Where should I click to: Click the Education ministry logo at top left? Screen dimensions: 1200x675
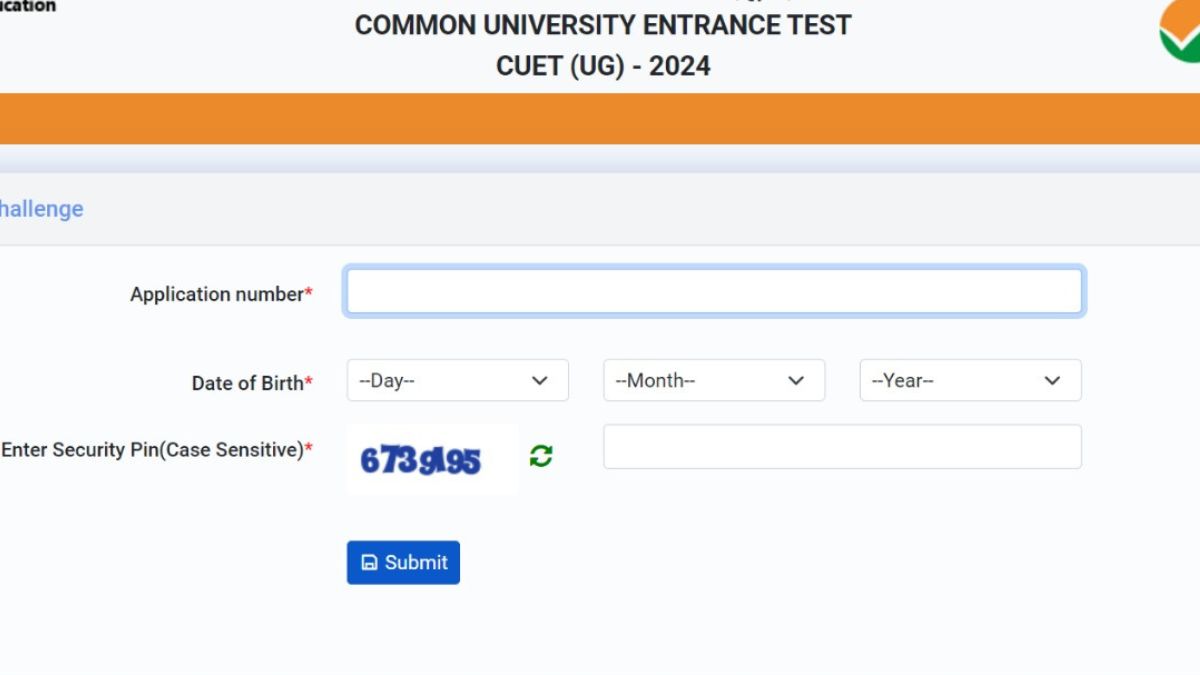click(27, 6)
